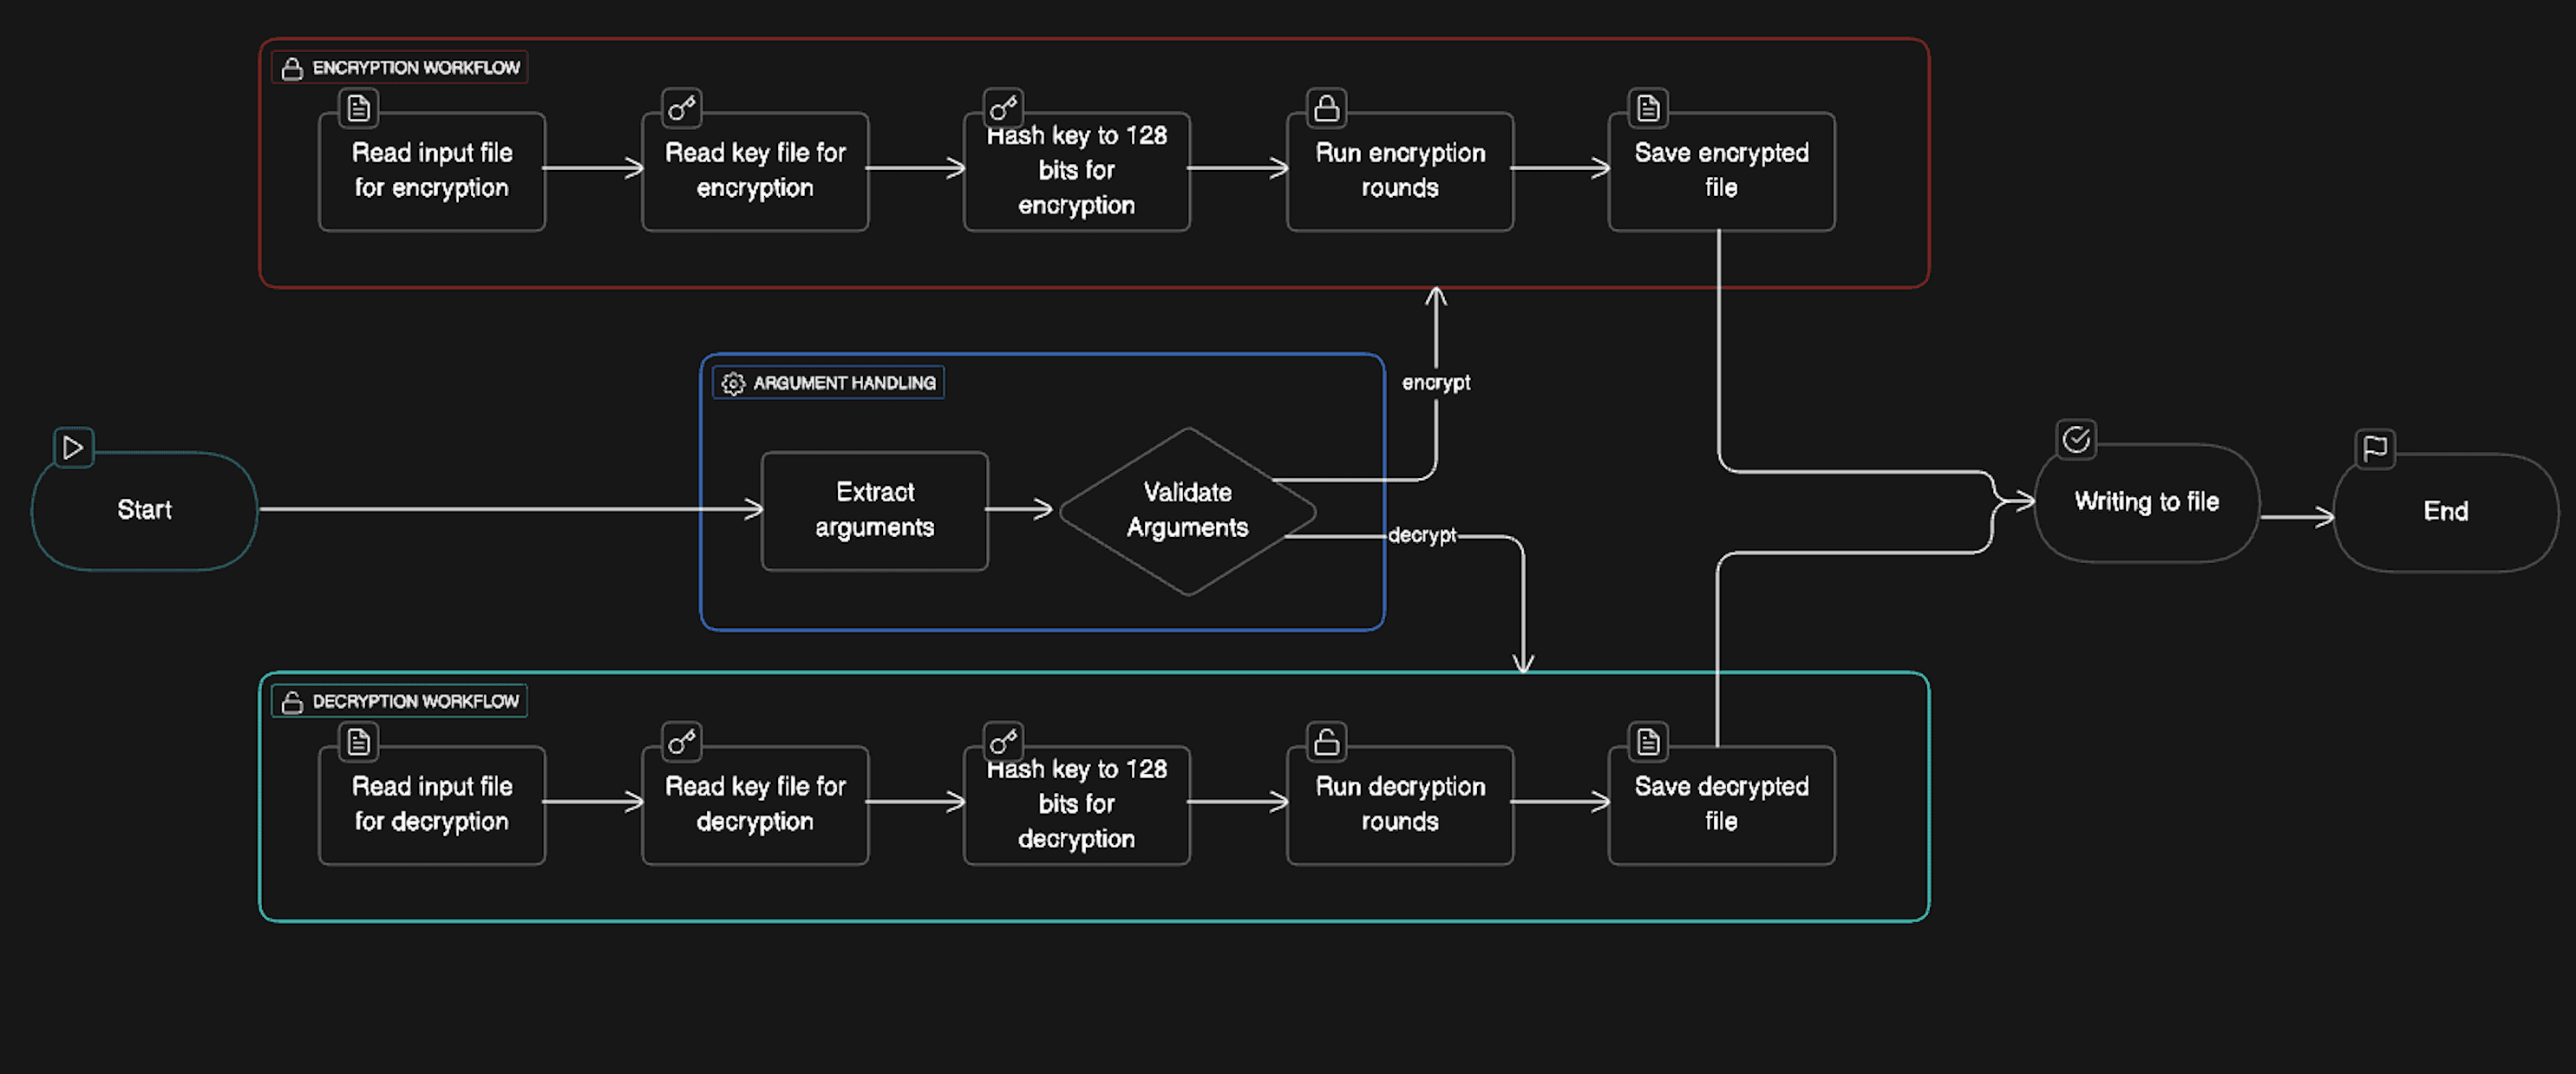Viewport: 2576px width, 1074px height.
Task: Select the Extract arguments node
Action: (x=874, y=510)
